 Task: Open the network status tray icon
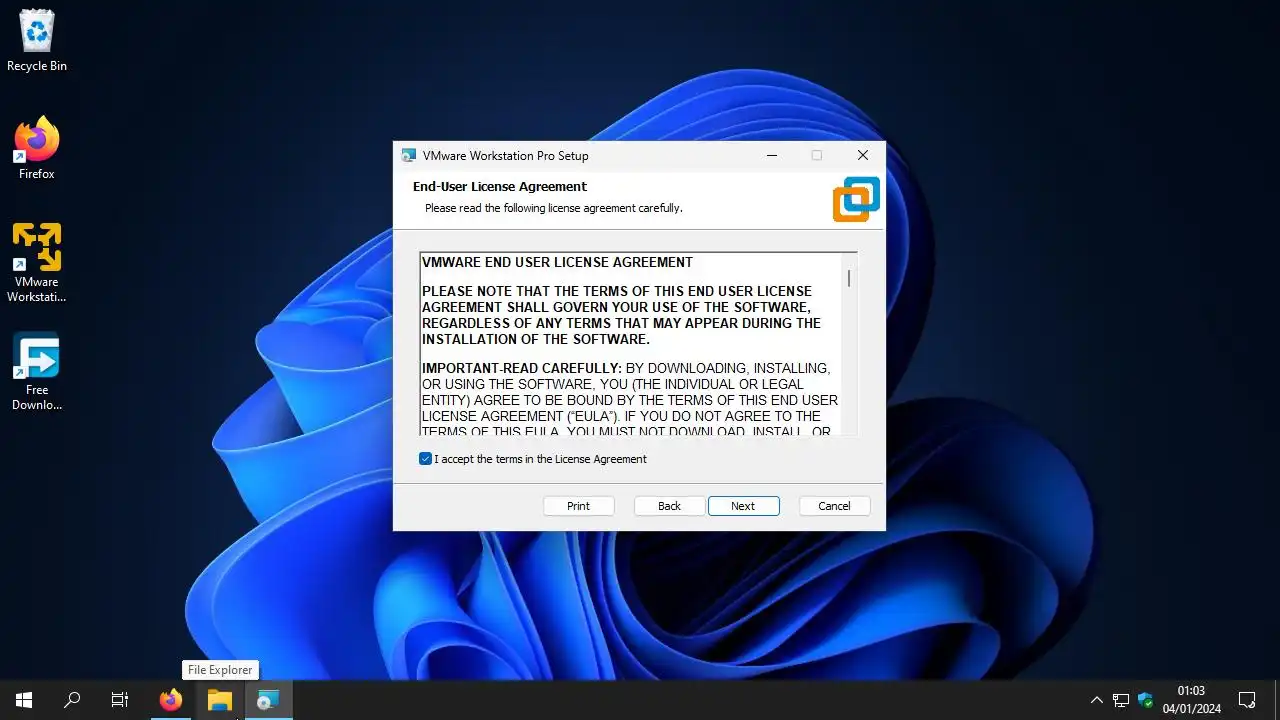point(1121,700)
